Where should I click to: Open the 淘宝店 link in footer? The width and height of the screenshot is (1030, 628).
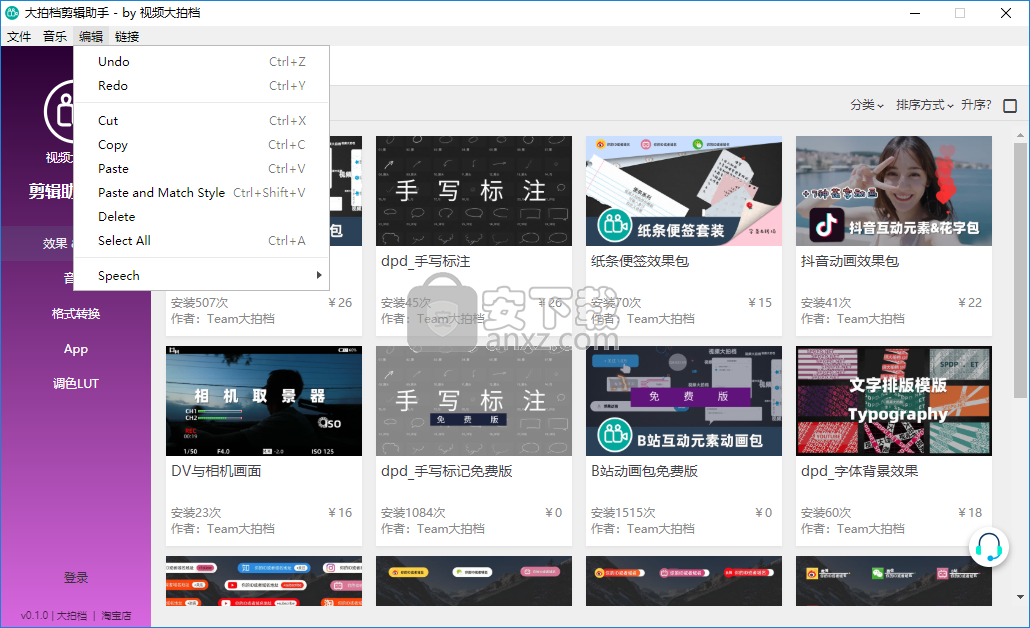pos(116,616)
